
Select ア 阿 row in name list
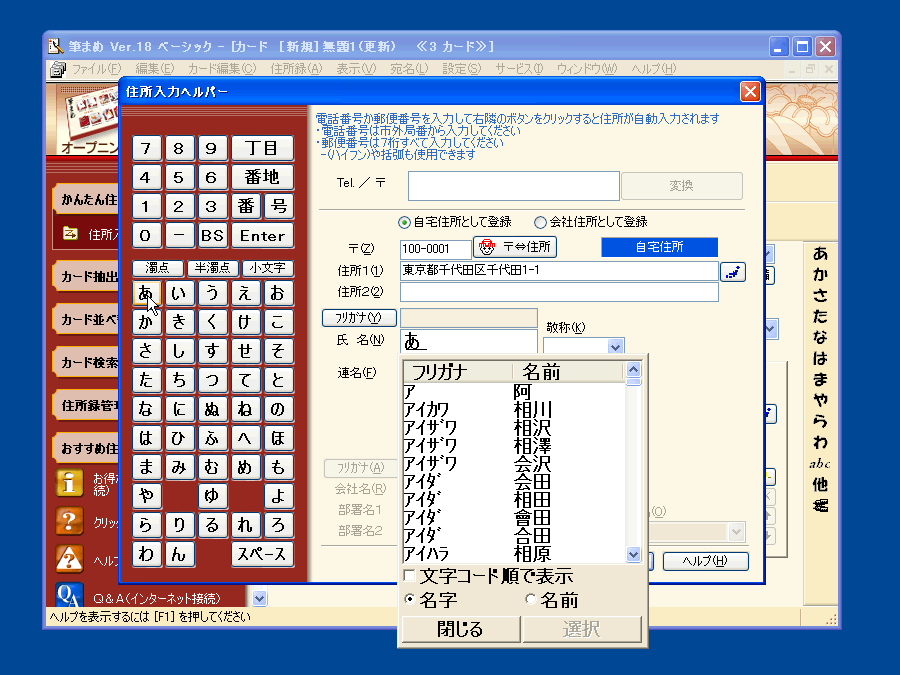point(514,392)
